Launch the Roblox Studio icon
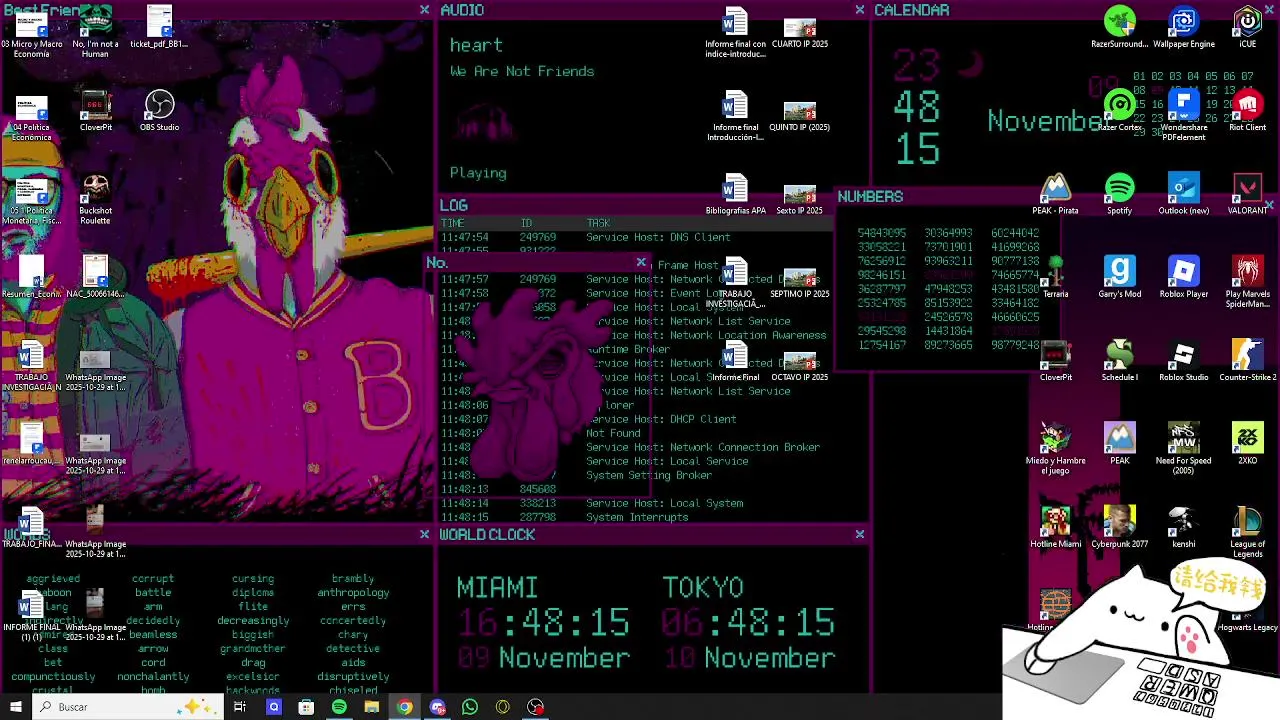 (1183, 361)
